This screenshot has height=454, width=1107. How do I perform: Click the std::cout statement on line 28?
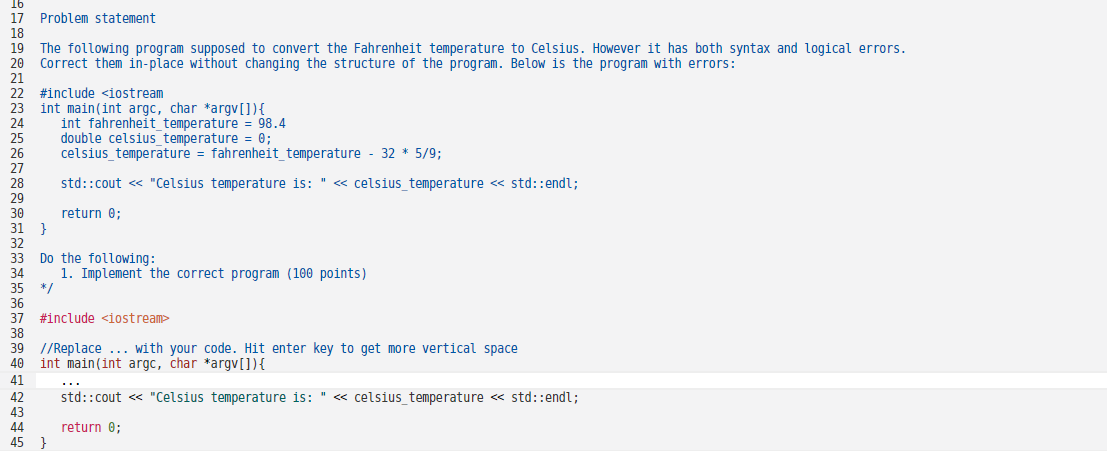(319, 183)
